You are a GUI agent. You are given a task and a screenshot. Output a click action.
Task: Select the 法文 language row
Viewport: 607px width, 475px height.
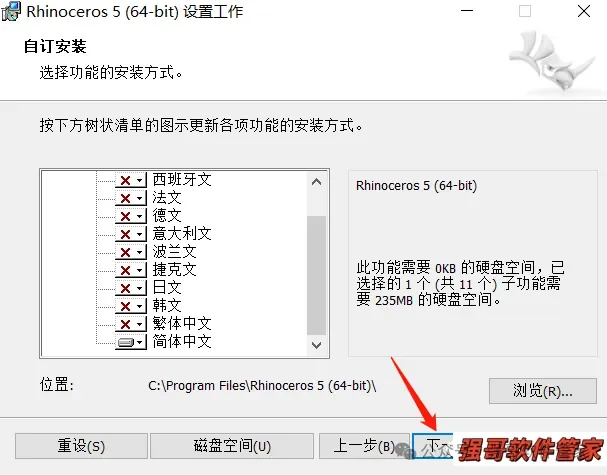[167, 198]
